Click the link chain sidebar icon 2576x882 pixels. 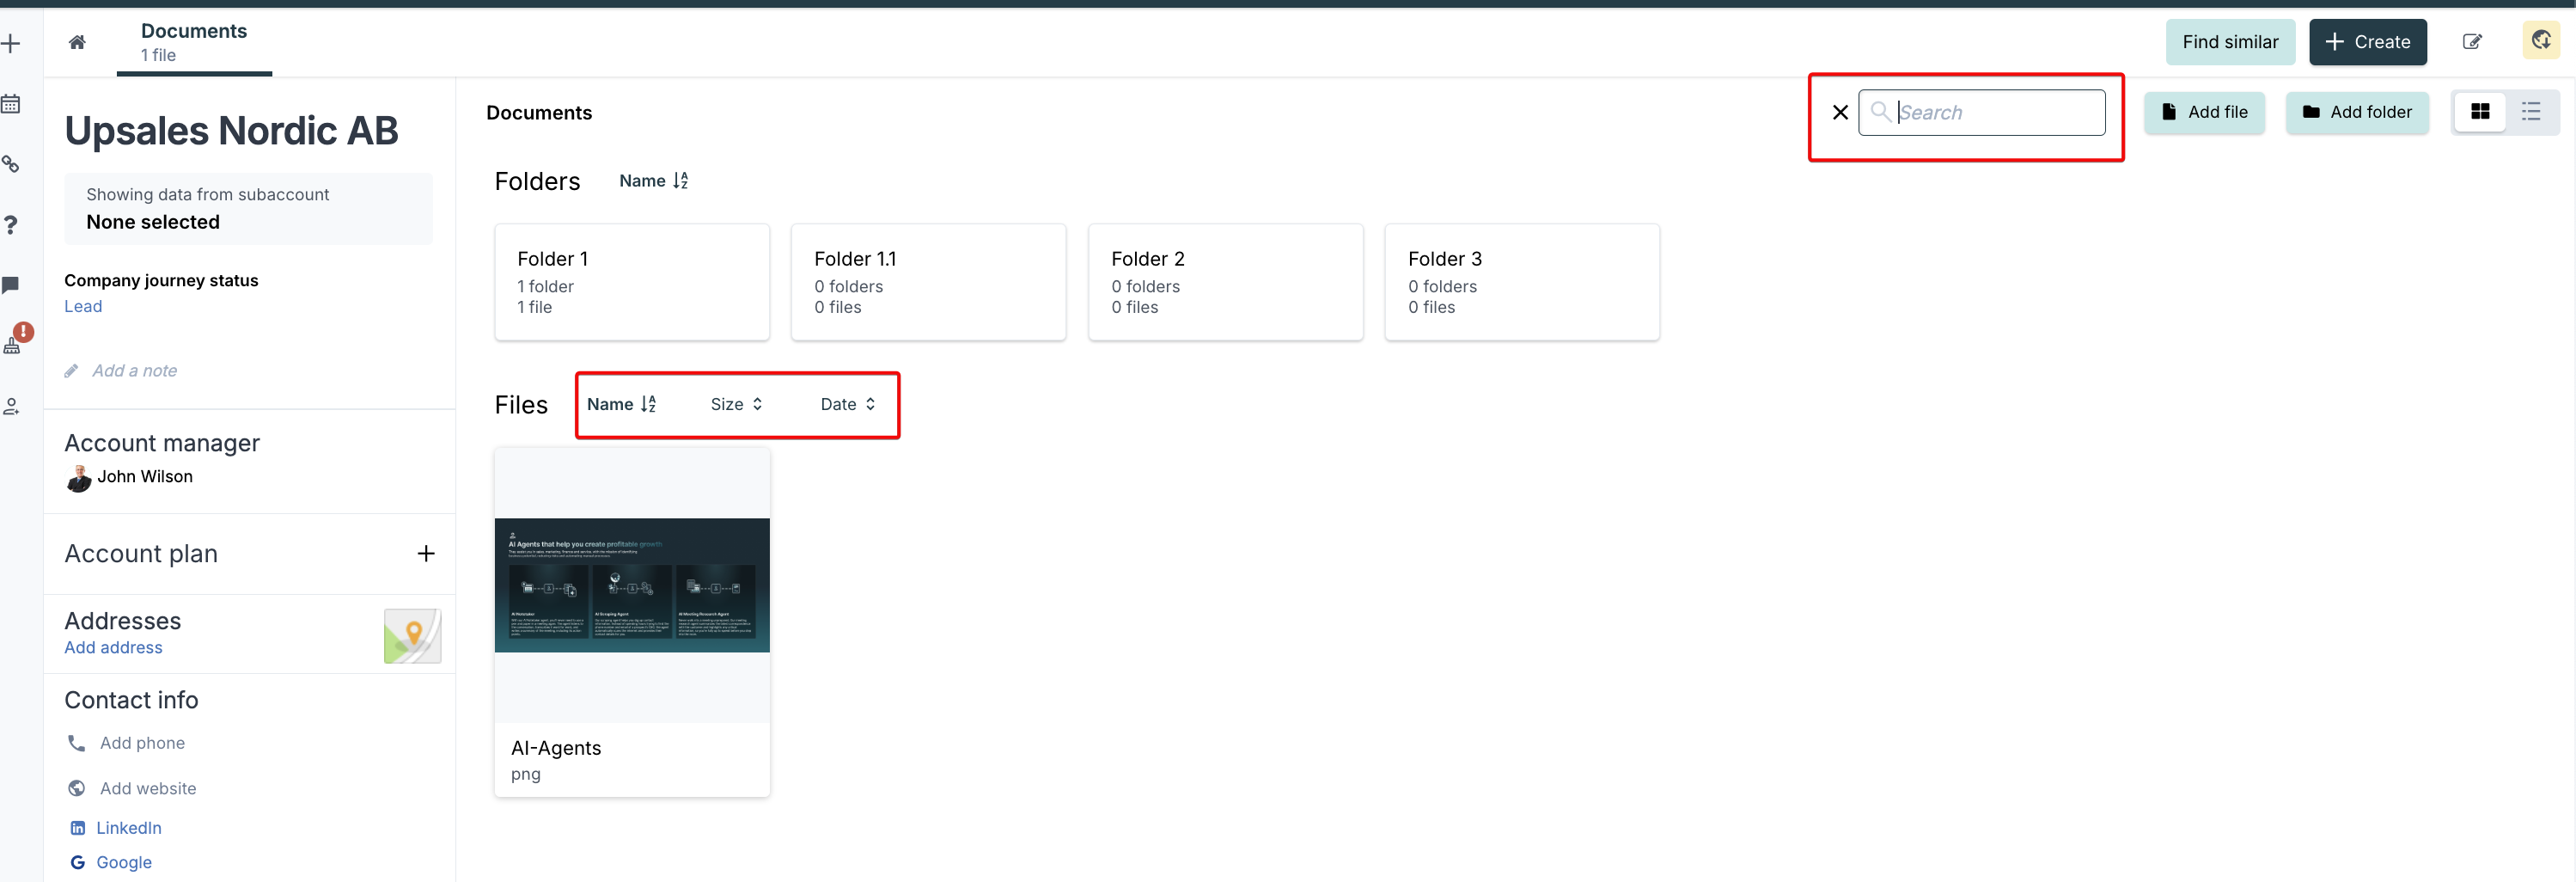point(11,164)
